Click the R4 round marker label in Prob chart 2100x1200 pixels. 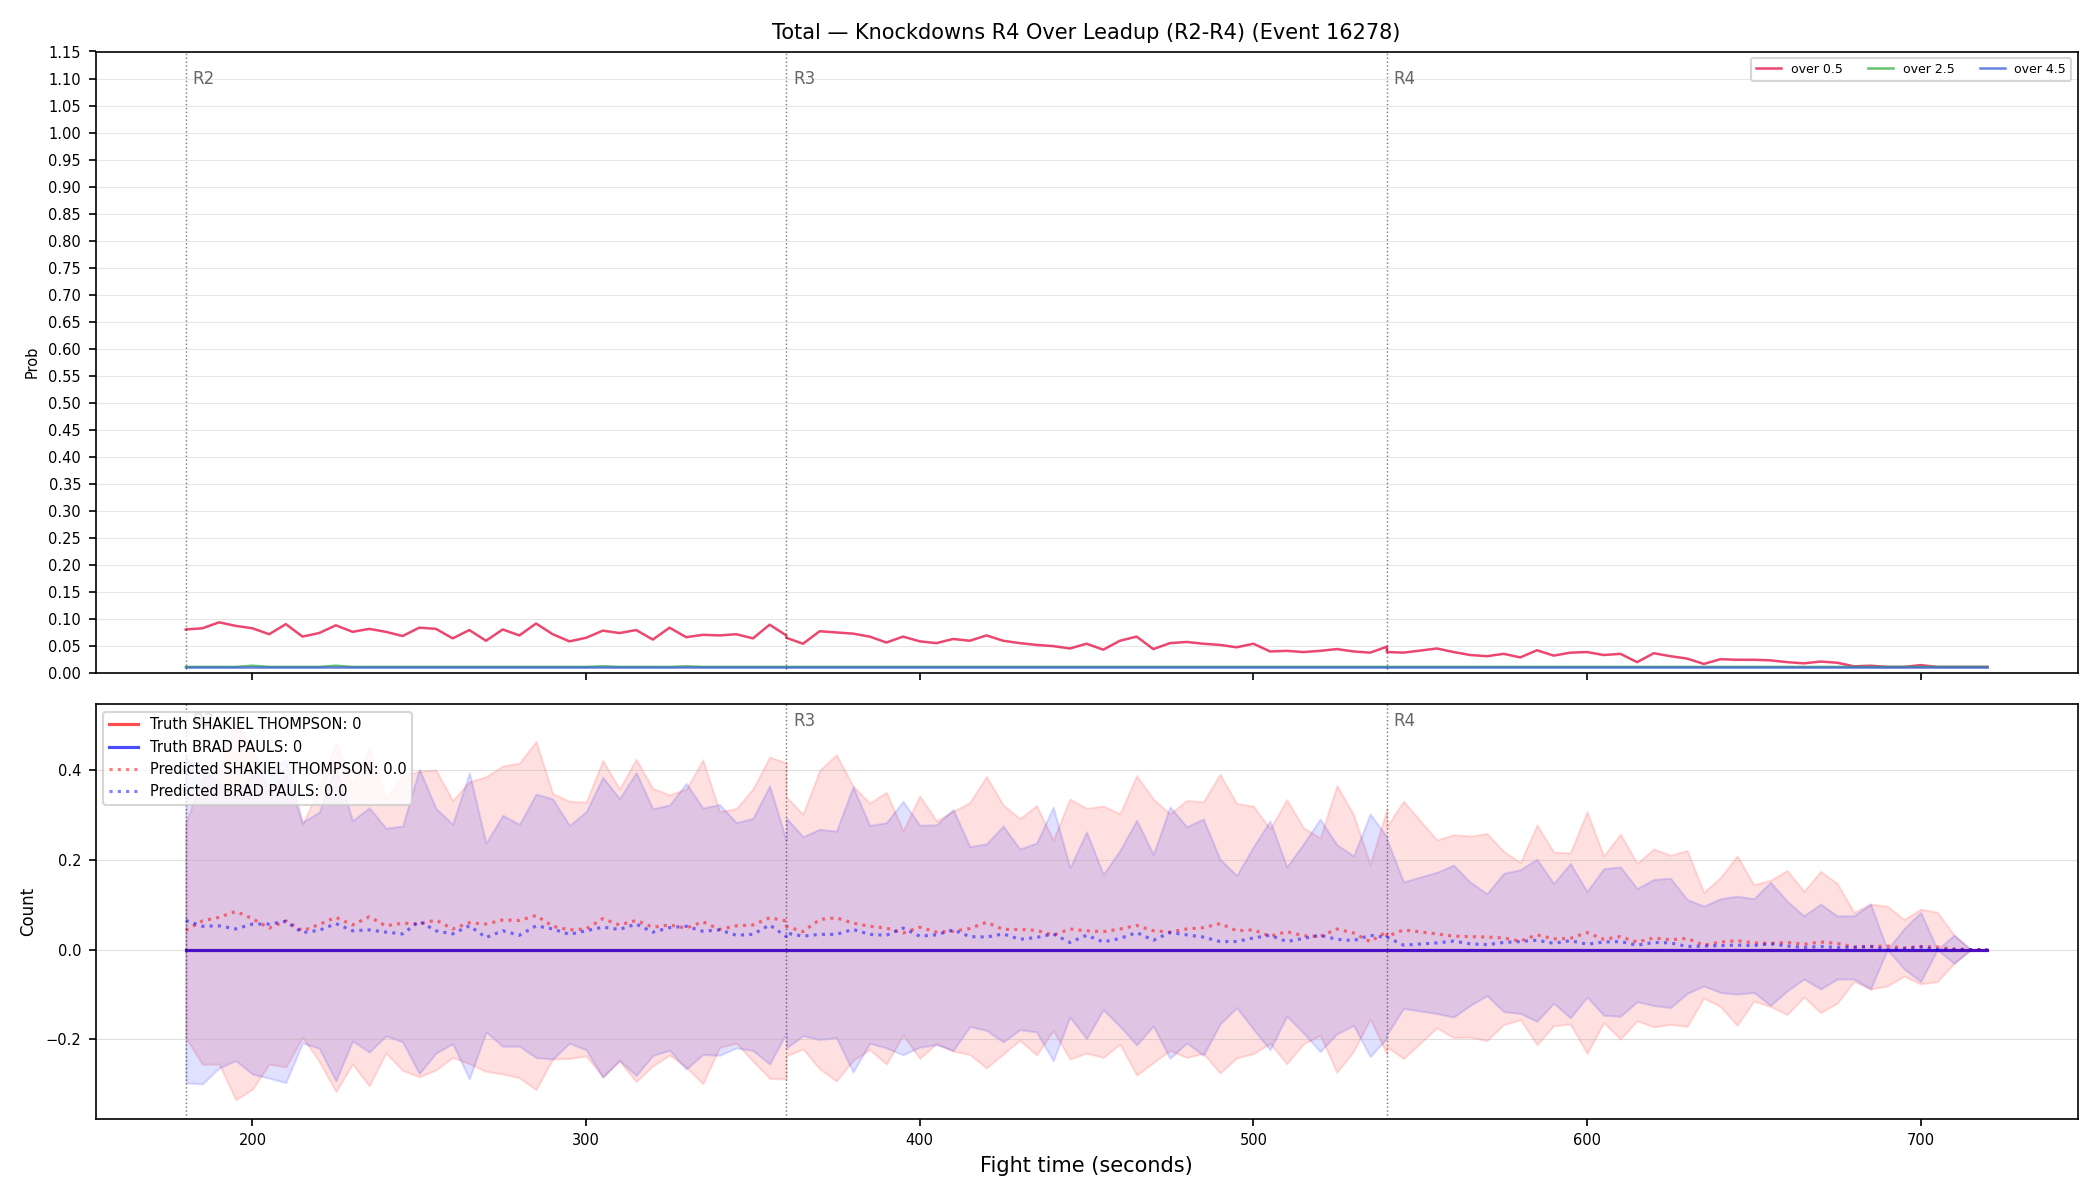point(1404,78)
